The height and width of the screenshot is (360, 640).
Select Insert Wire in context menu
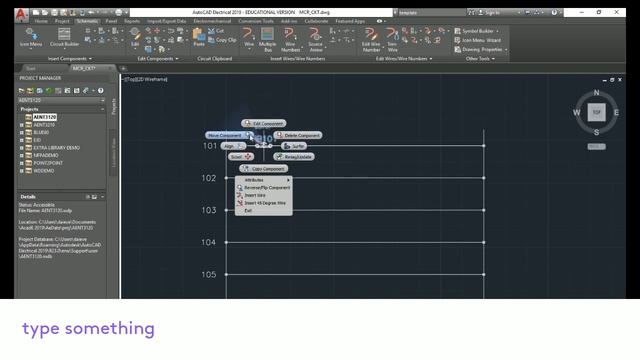[264, 196]
